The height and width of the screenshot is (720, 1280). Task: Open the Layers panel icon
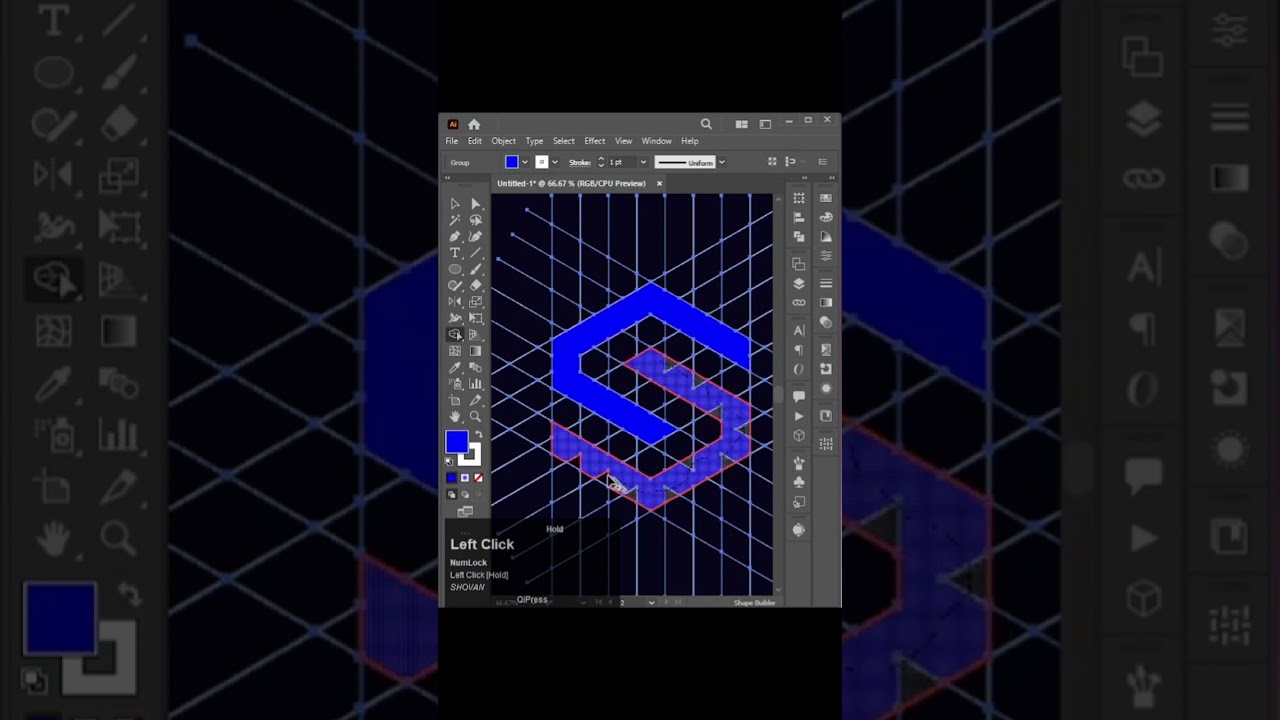pos(798,283)
